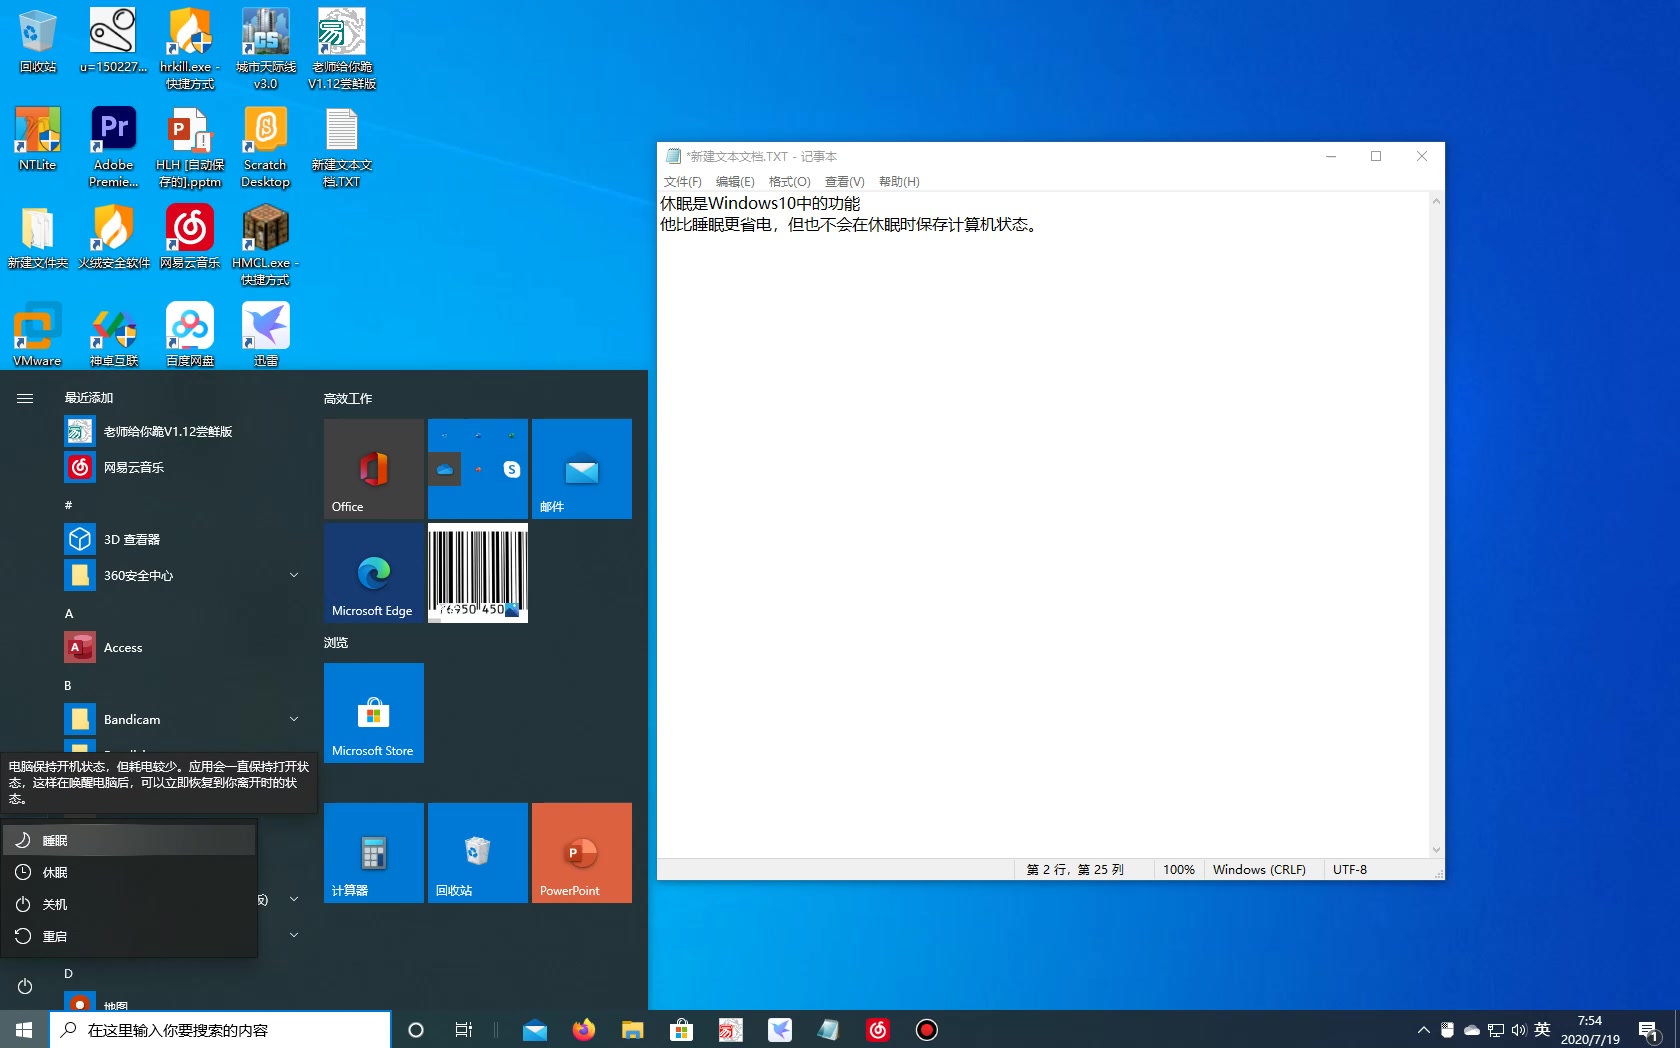
Task: Open the 格式 menu in Notepad
Action: (x=789, y=181)
